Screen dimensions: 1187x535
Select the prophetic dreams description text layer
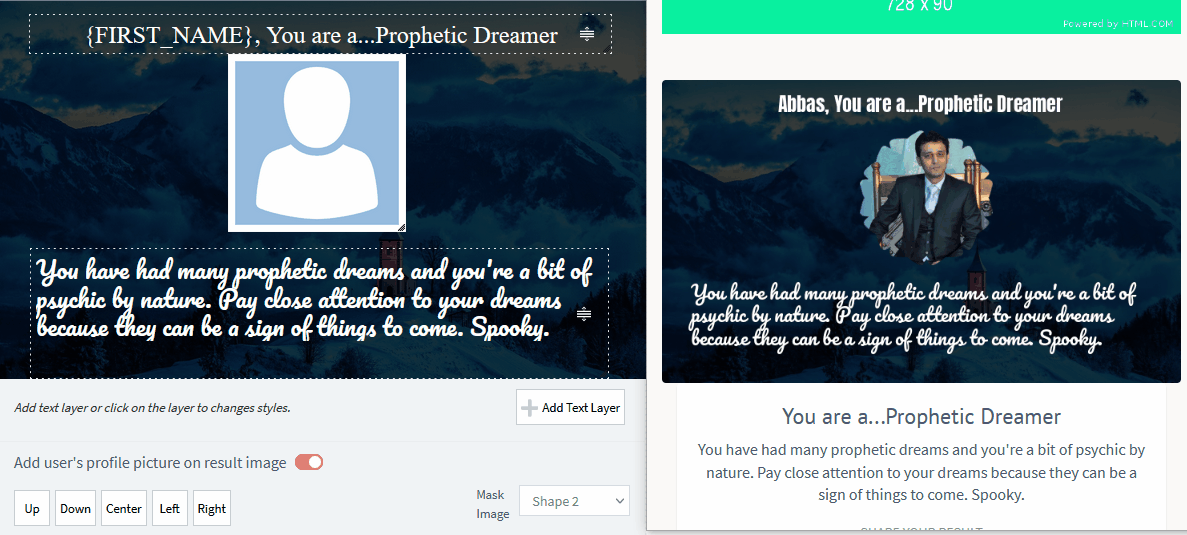coord(319,313)
